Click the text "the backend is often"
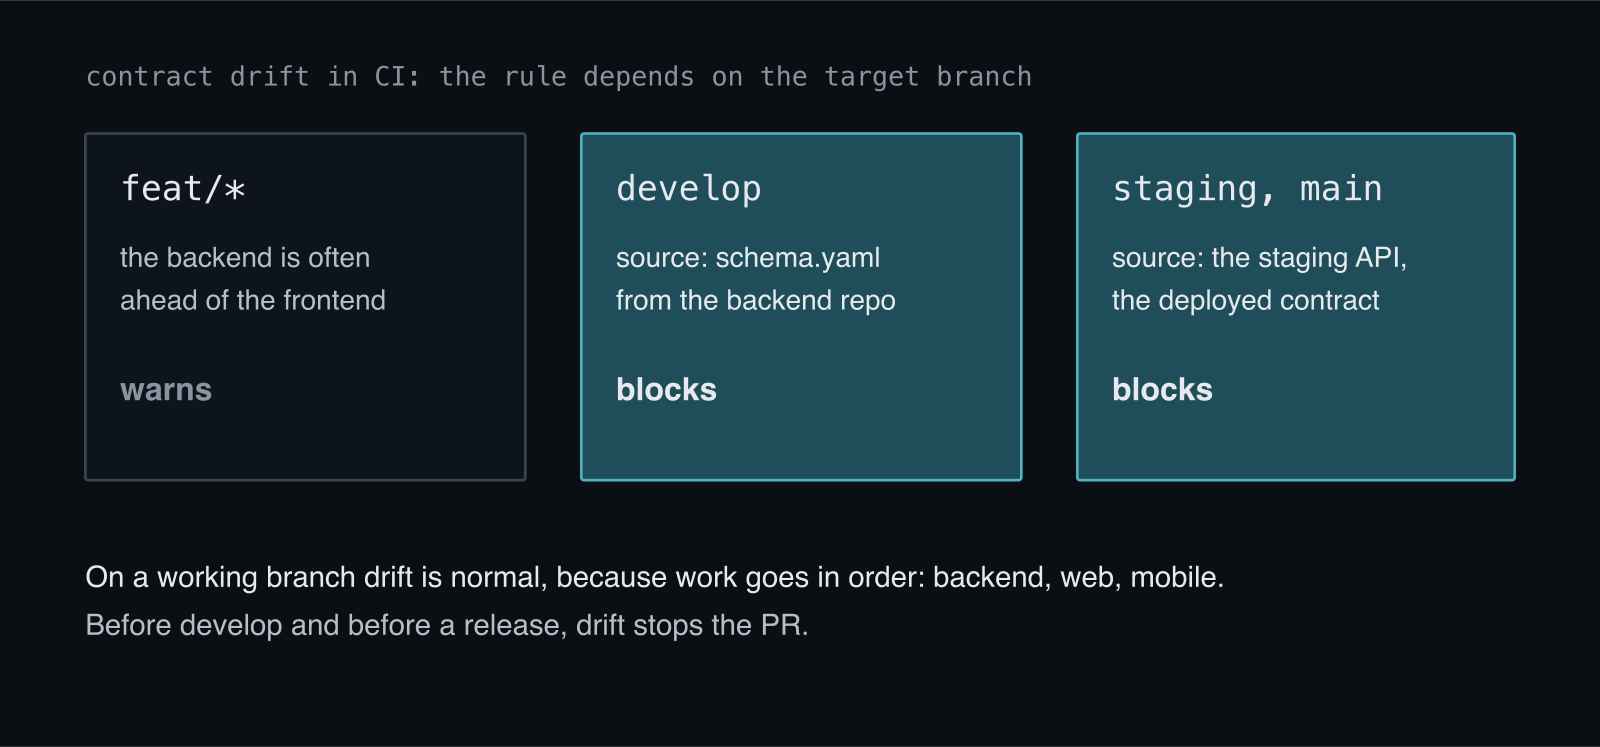1600x747 pixels. coord(245,258)
